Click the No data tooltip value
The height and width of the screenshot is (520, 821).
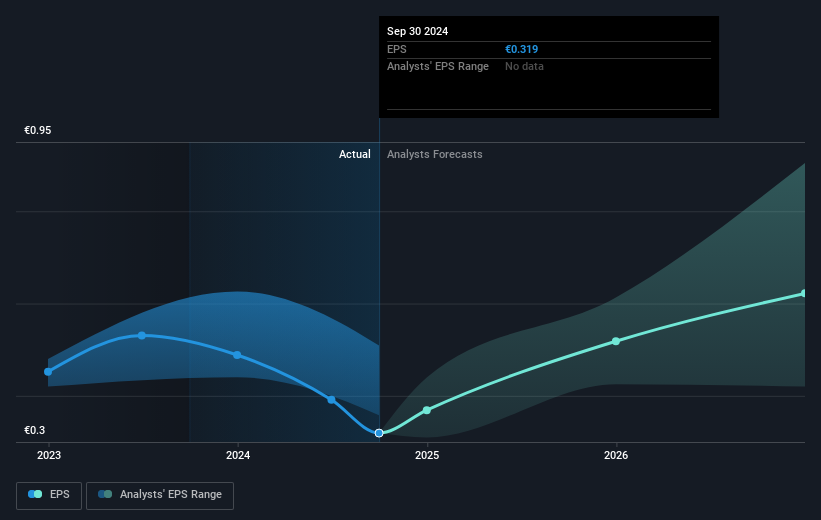524,66
